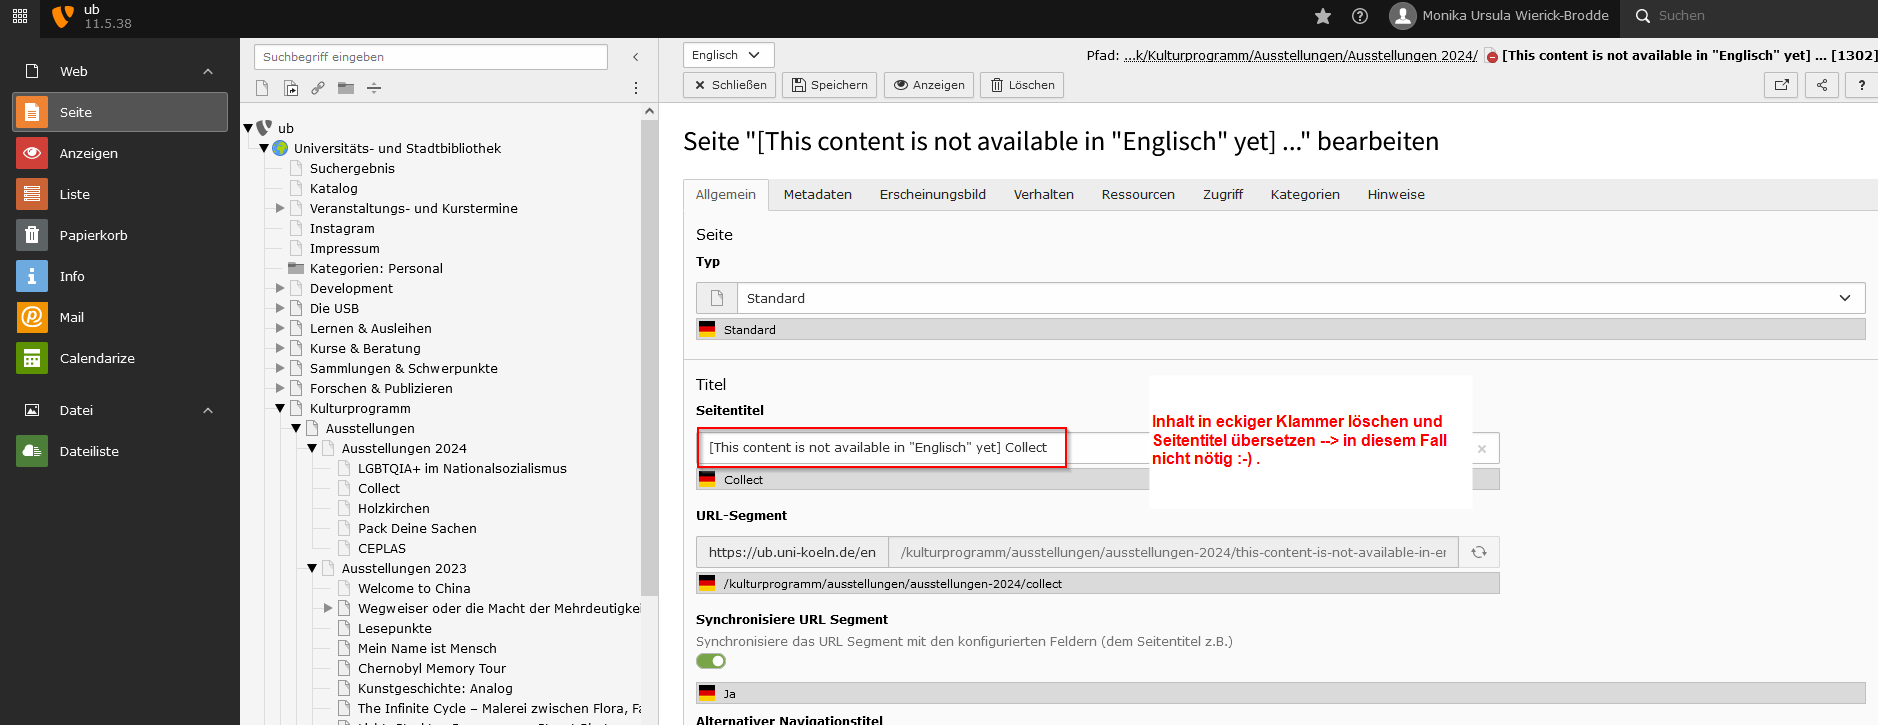Click the Anzeigen button in the toolbar

pyautogui.click(x=929, y=85)
